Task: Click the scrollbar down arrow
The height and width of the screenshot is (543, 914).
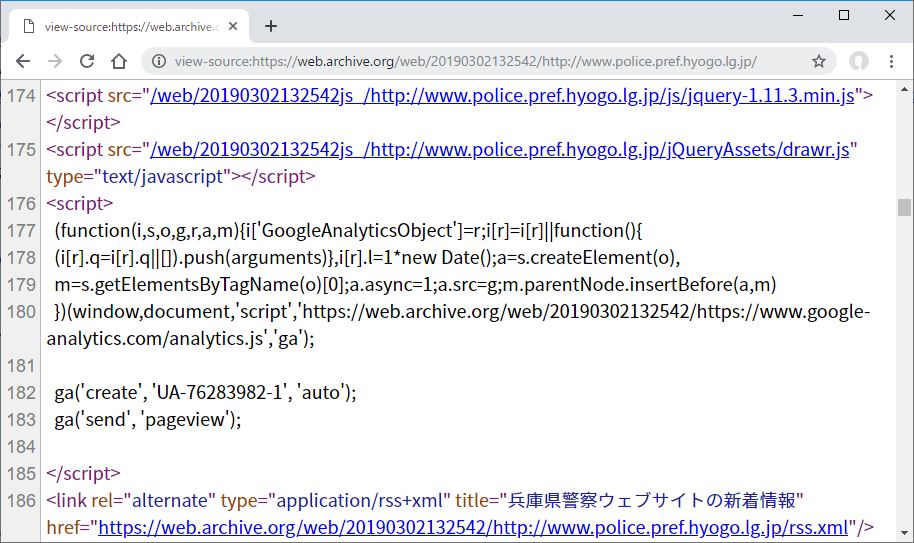Action: pyautogui.click(x=904, y=533)
